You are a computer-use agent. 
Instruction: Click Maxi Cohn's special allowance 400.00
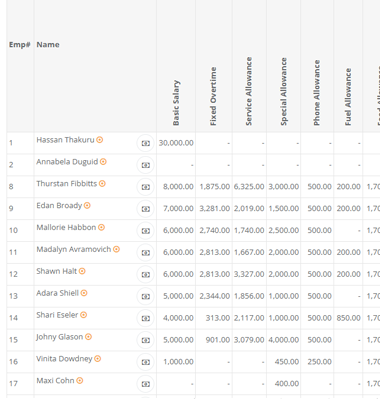[287, 384]
